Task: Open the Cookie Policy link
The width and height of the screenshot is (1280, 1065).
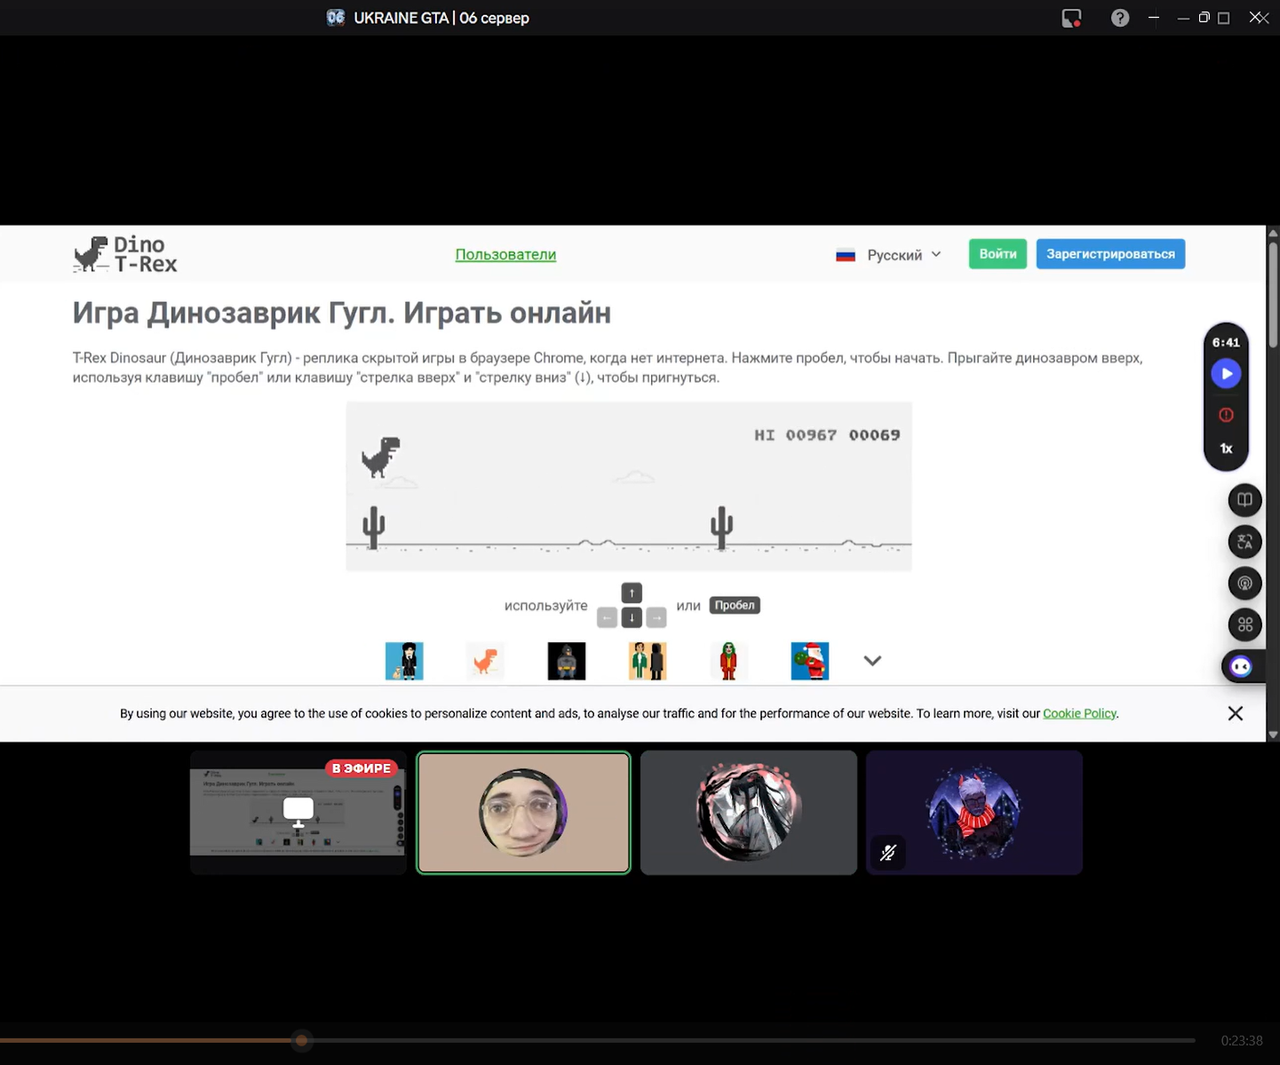Action: tap(1080, 714)
